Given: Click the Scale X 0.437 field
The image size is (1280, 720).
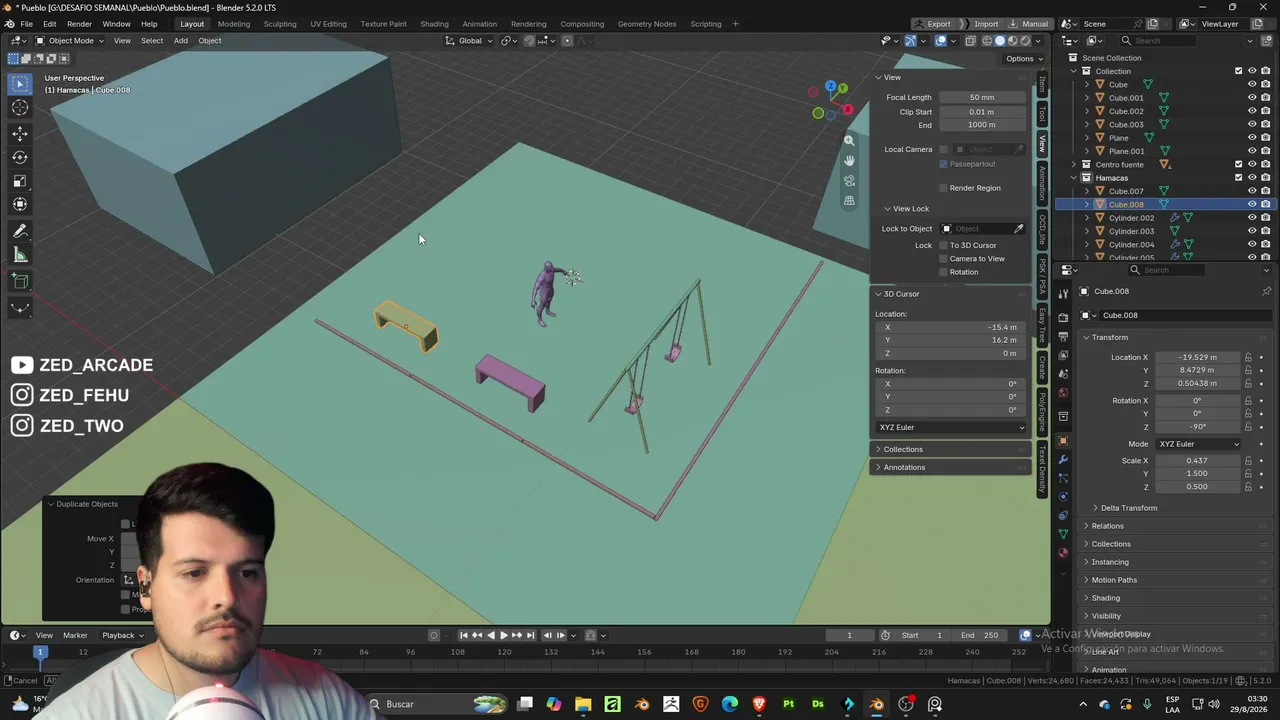Looking at the screenshot, I should click(x=1197, y=461).
